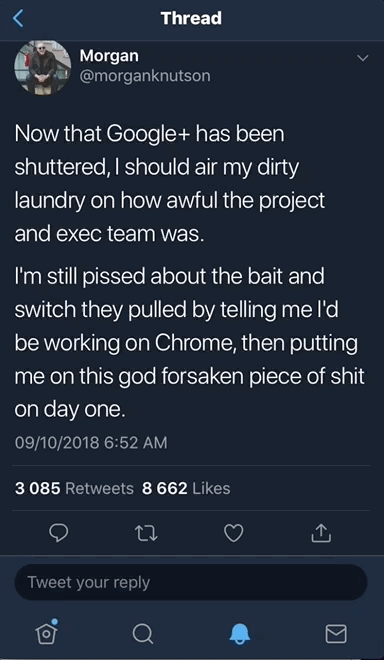
Task: Open the Home tab icon
Action: [x=47, y=631]
